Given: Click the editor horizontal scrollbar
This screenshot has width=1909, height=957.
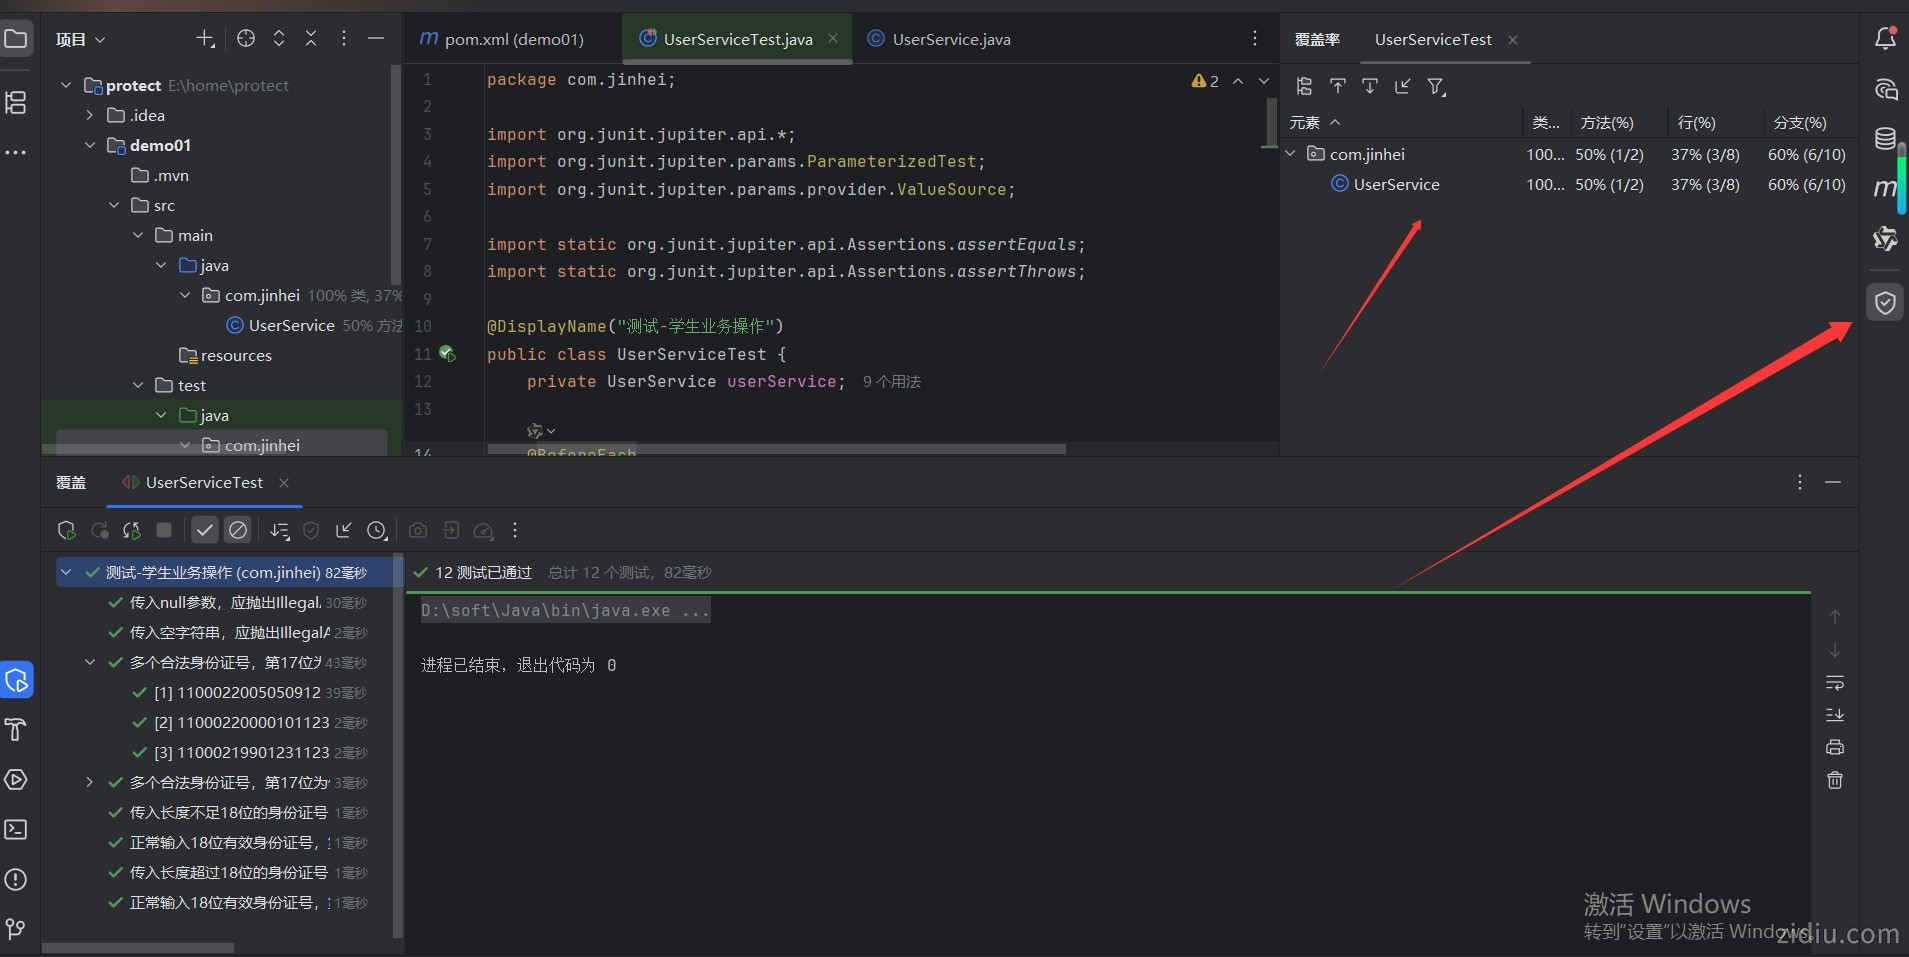Looking at the screenshot, I should pos(776,449).
